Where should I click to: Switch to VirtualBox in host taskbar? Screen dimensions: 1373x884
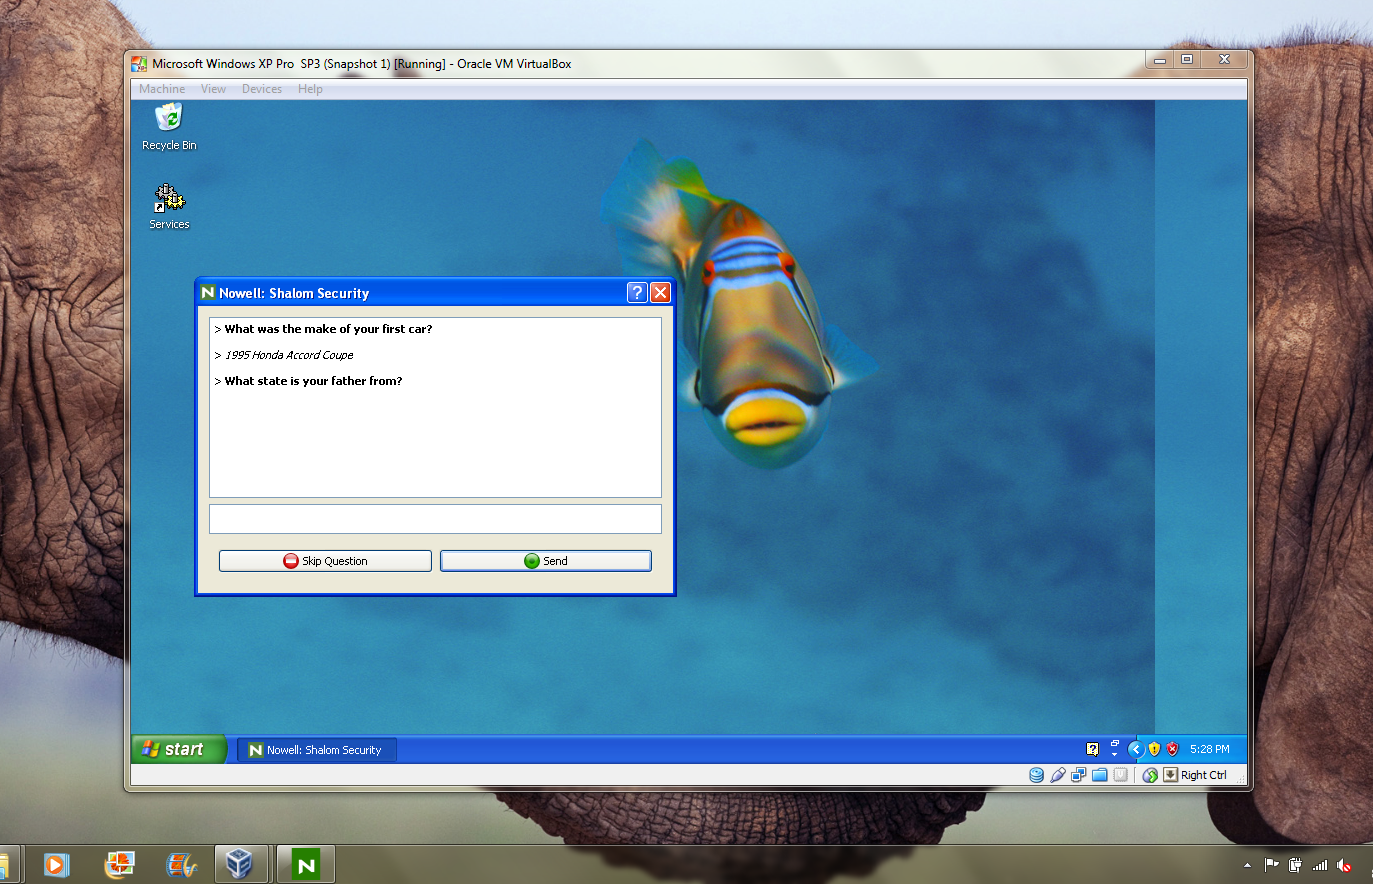click(239, 864)
